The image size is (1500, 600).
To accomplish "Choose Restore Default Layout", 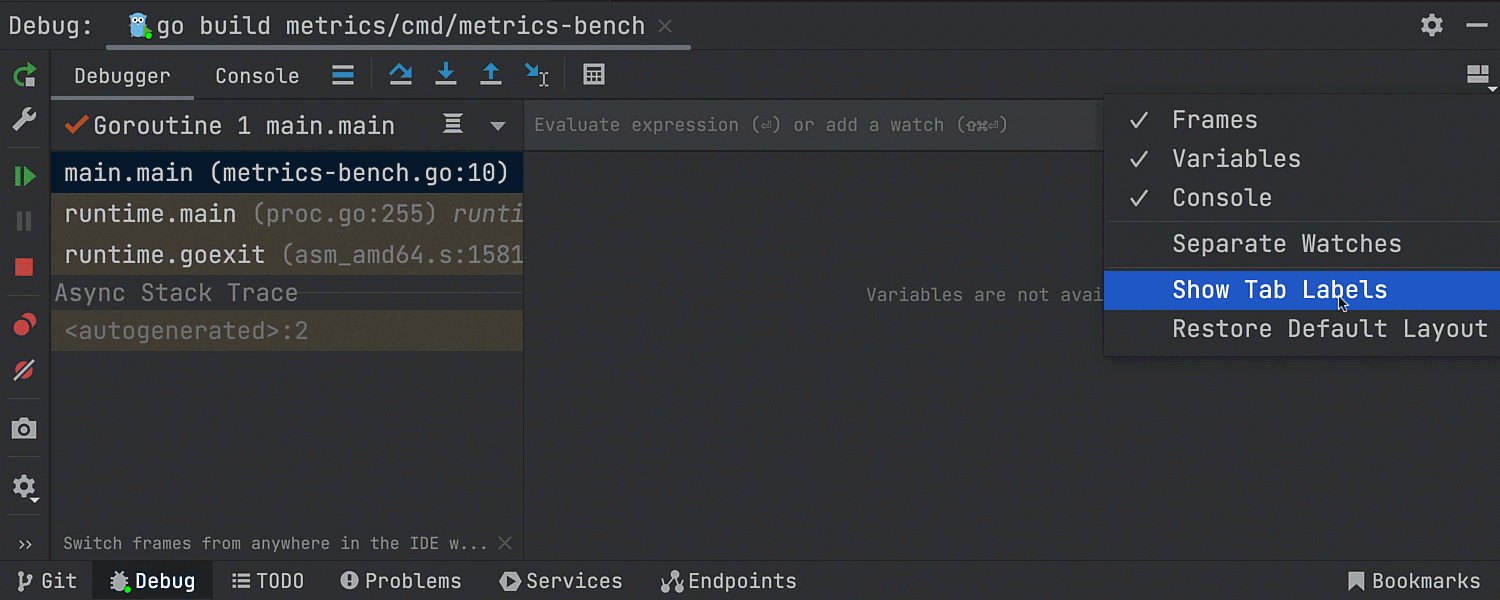I will pyautogui.click(x=1329, y=329).
